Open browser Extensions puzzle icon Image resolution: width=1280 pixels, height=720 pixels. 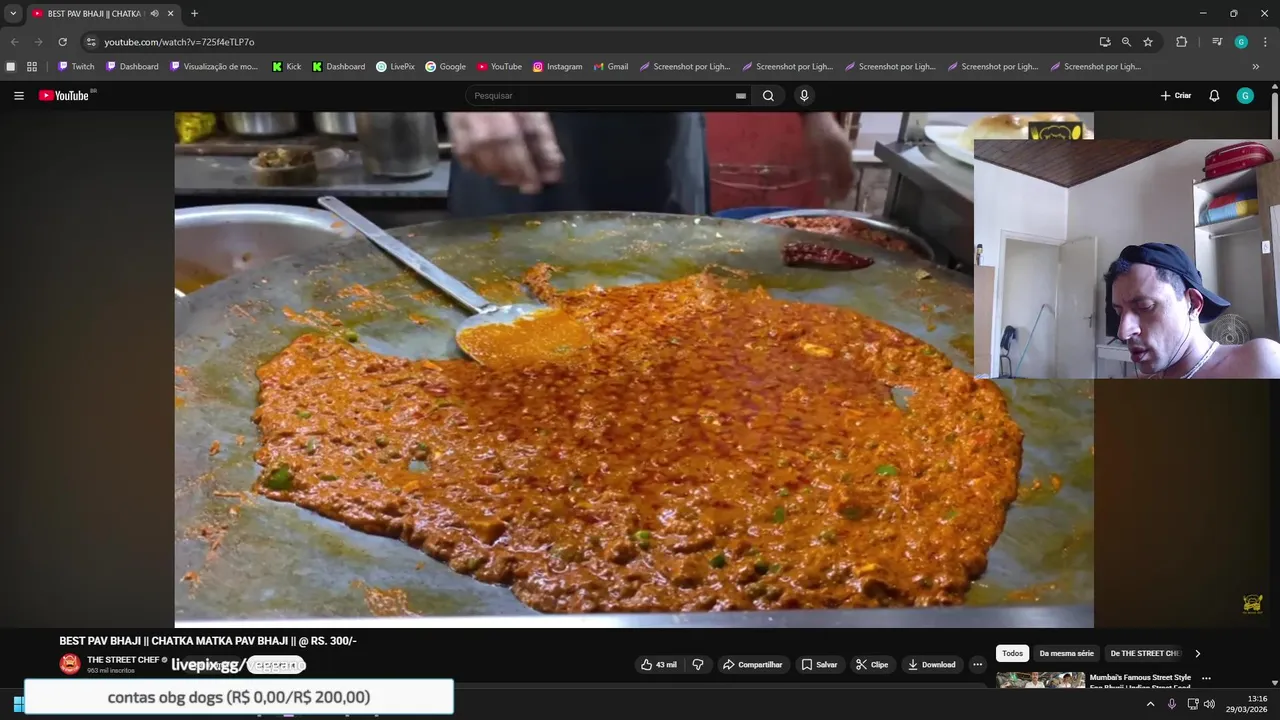[1181, 42]
